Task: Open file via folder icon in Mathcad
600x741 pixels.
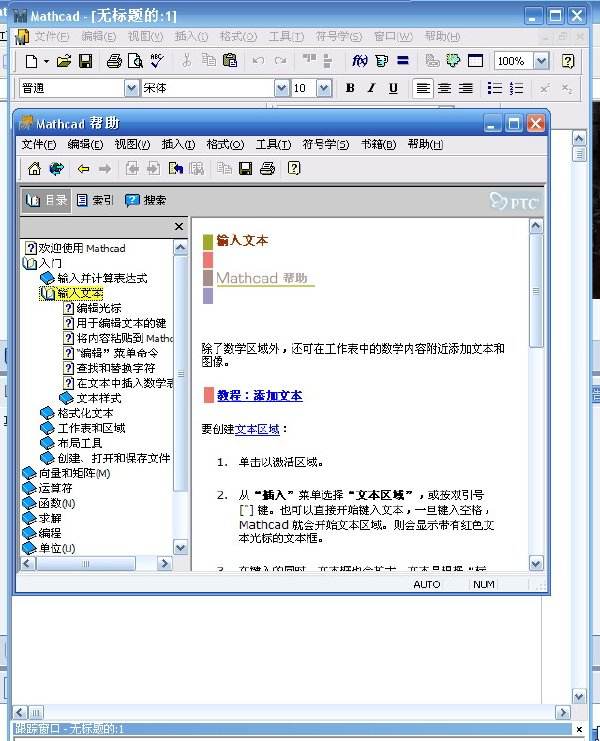Action: tap(64, 61)
